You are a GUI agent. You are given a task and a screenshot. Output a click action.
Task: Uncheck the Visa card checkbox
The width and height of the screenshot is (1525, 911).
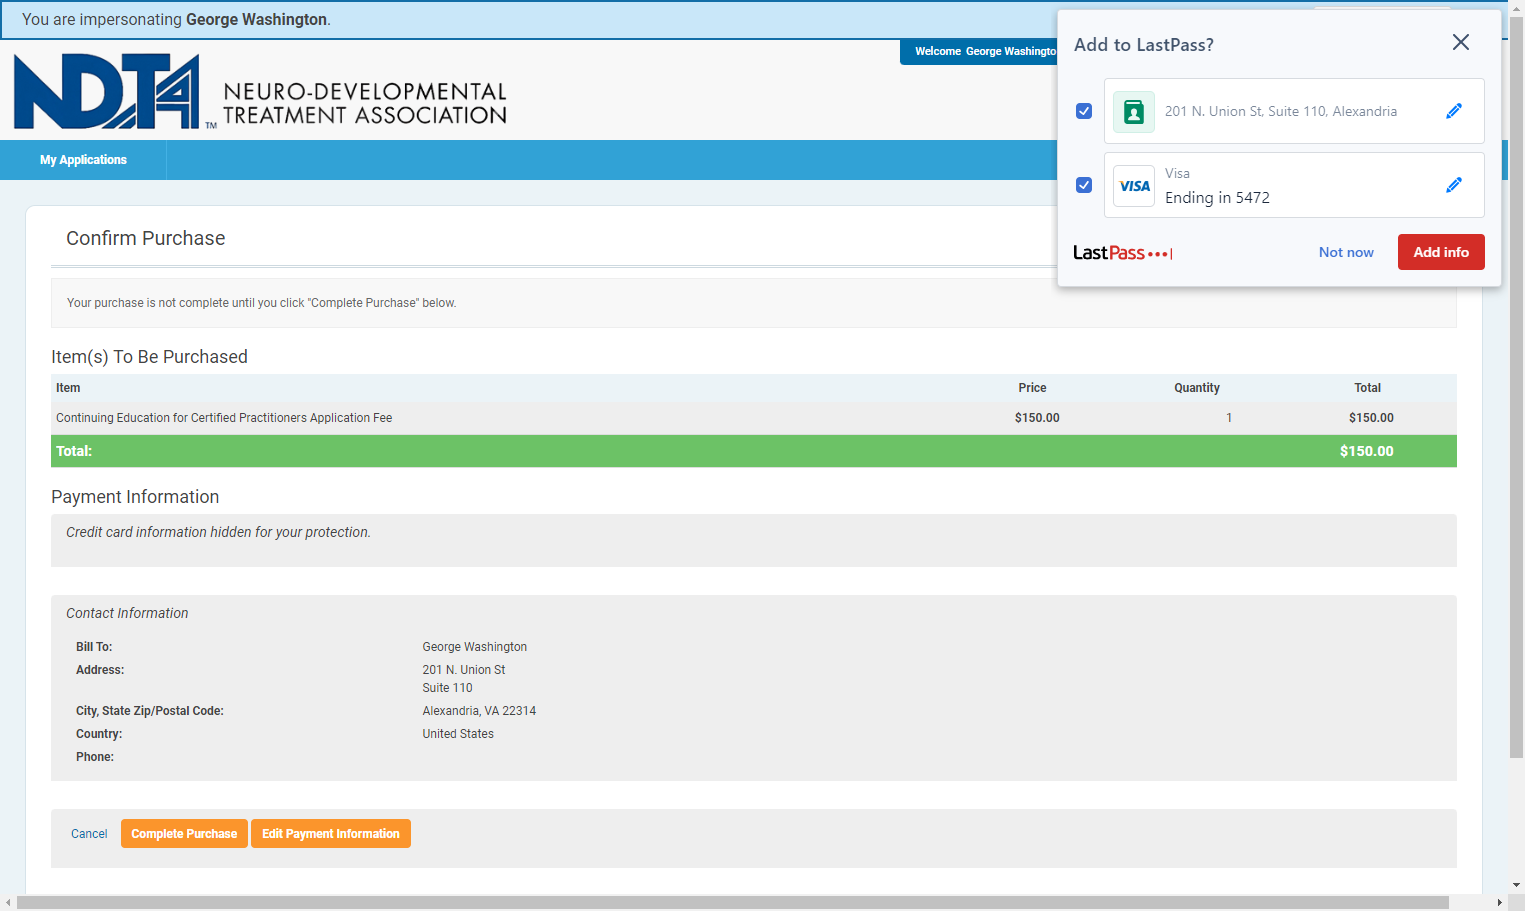(x=1084, y=185)
